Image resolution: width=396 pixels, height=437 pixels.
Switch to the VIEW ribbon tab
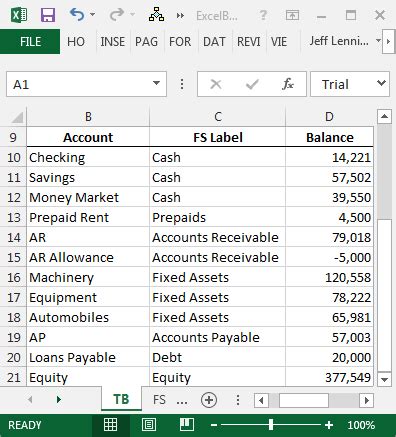(x=279, y=42)
